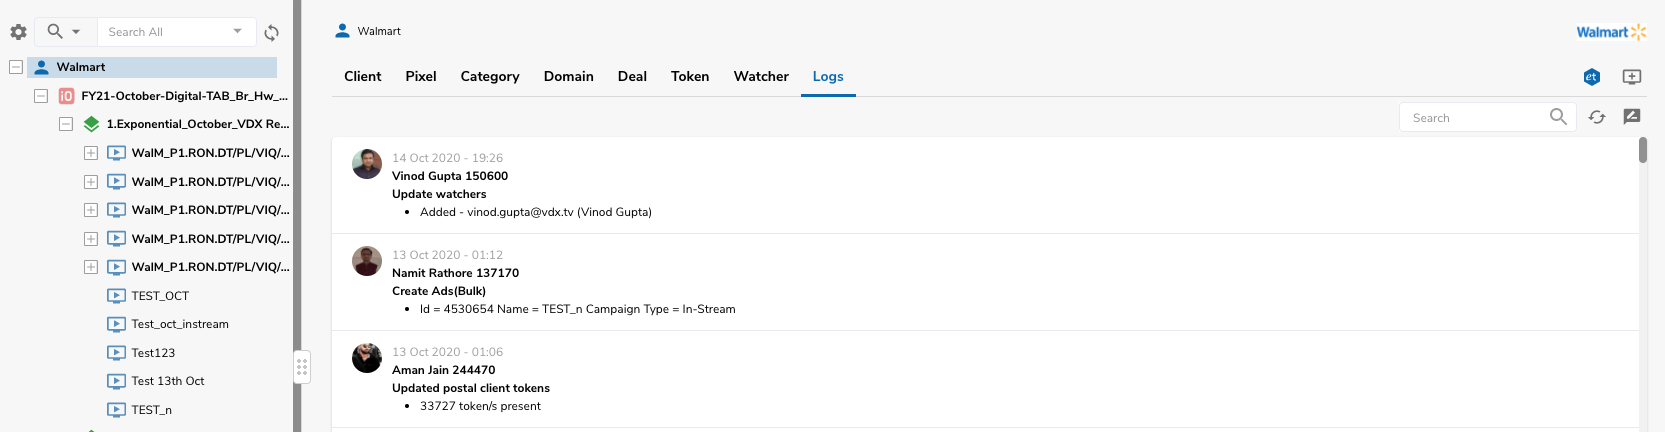Click the sidebar refresh icon
The height and width of the screenshot is (432, 1665).
(x=271, y=33)
